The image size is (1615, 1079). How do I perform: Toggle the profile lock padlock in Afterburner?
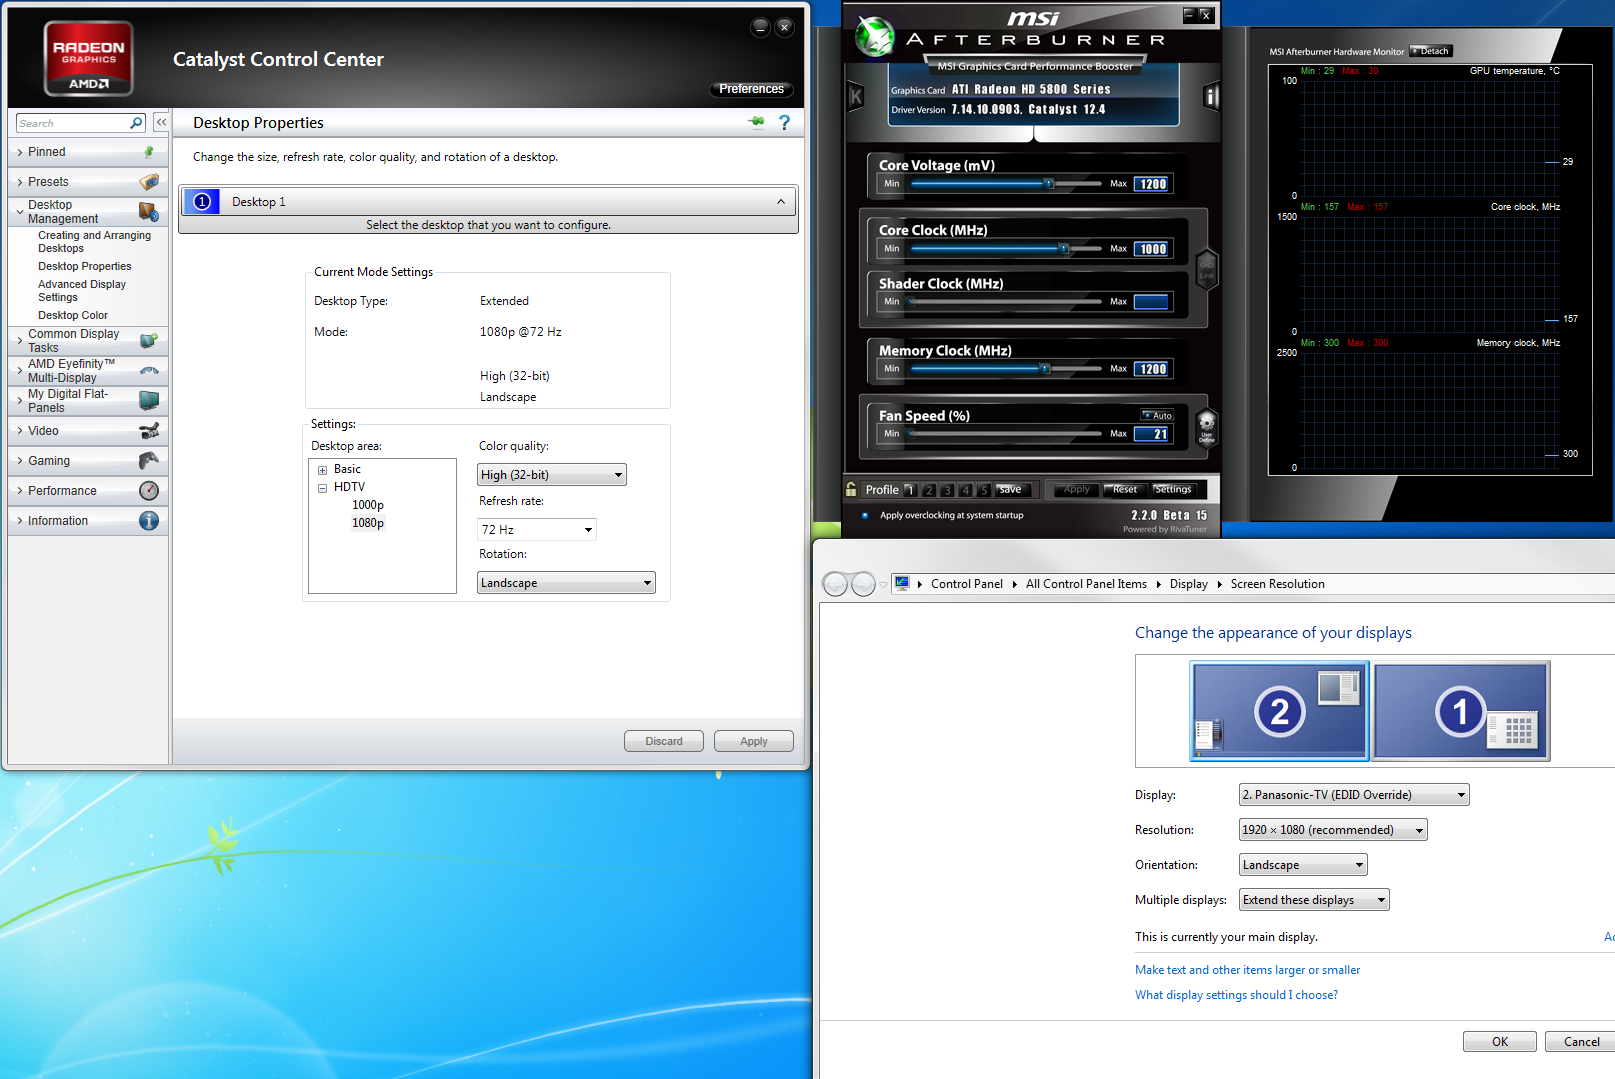pyautogui.click(x=851, y=489)
